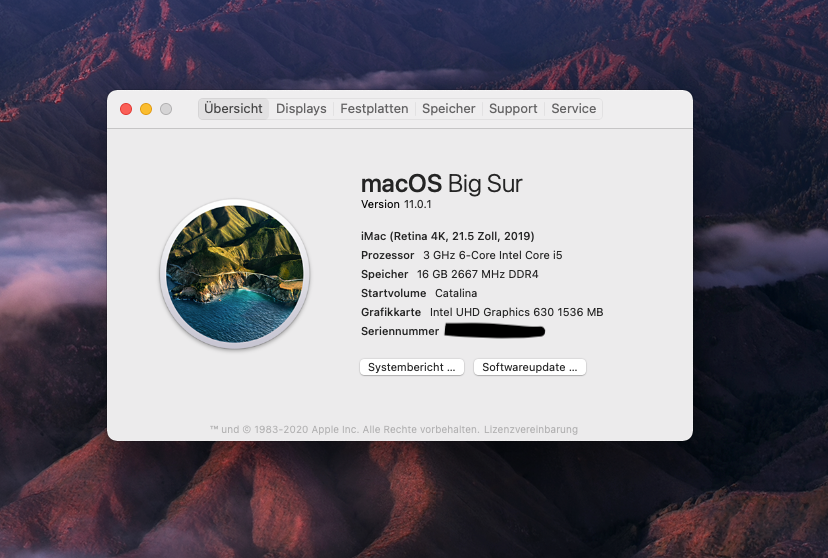
Task: Click the Startvolume label
Action: tap(393, 293)
